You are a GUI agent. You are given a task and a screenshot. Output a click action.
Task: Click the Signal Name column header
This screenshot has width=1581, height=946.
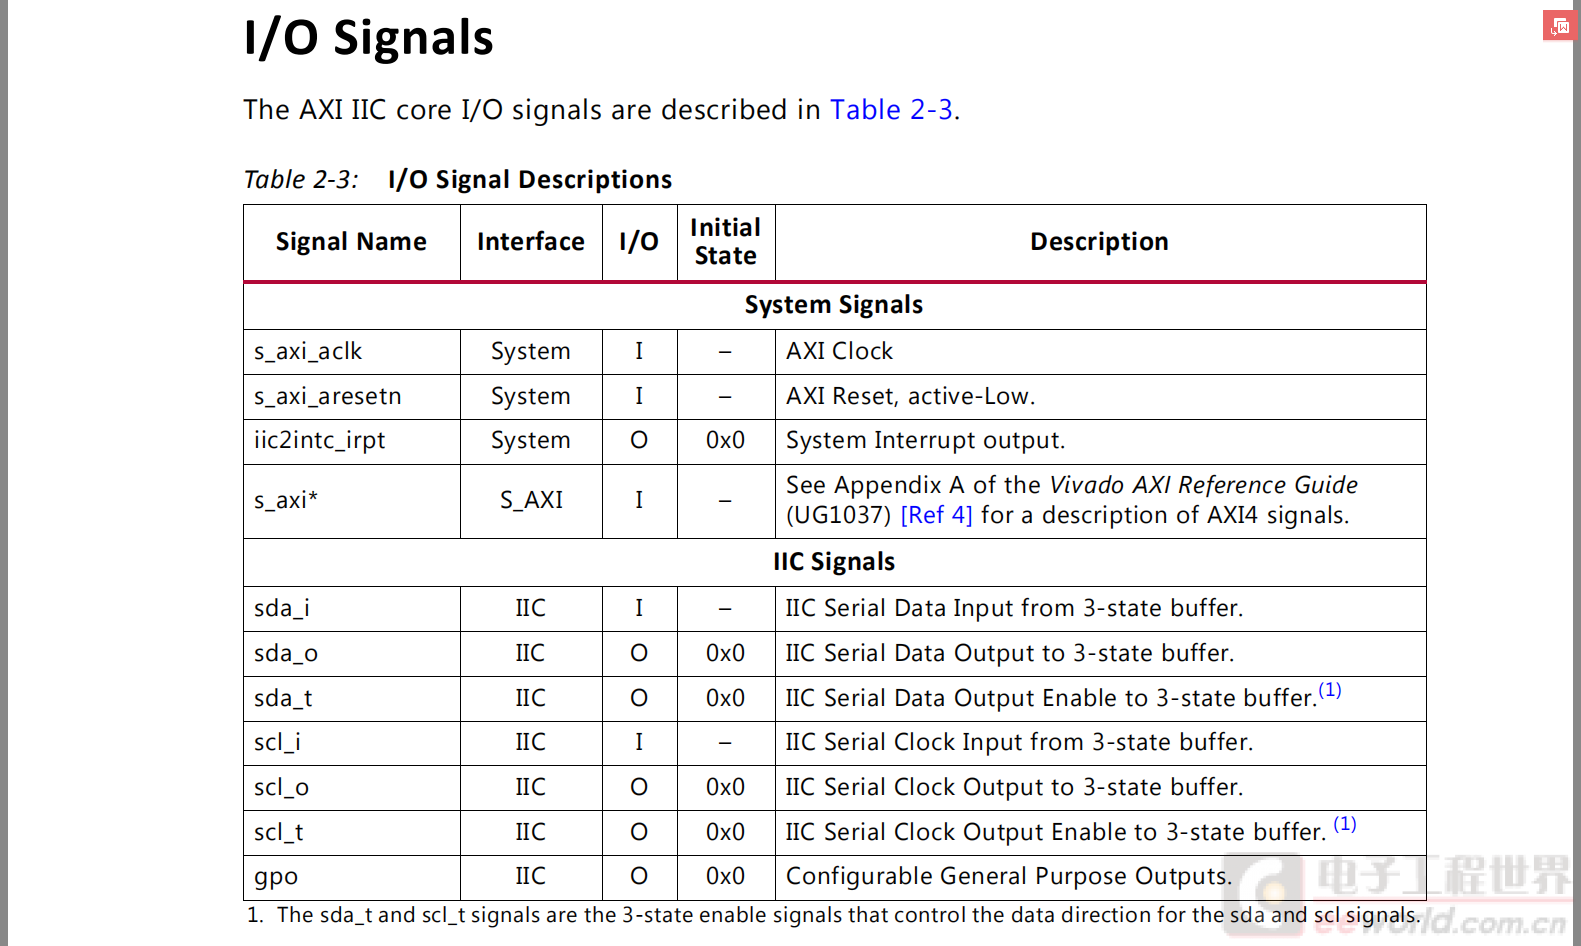(351, 242)
